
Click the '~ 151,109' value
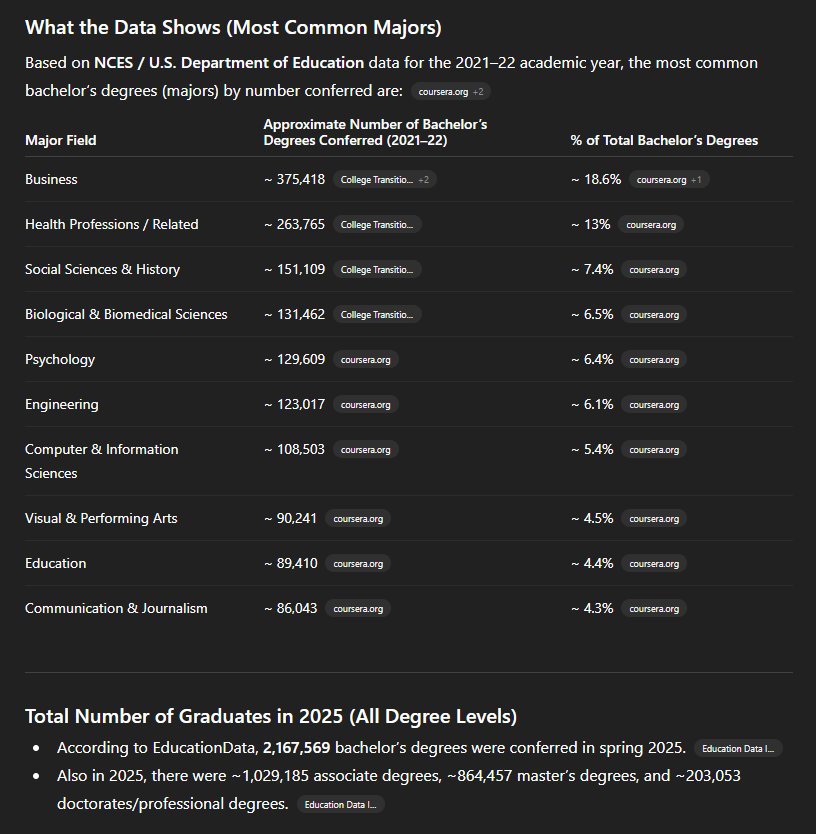click(294, 269)
